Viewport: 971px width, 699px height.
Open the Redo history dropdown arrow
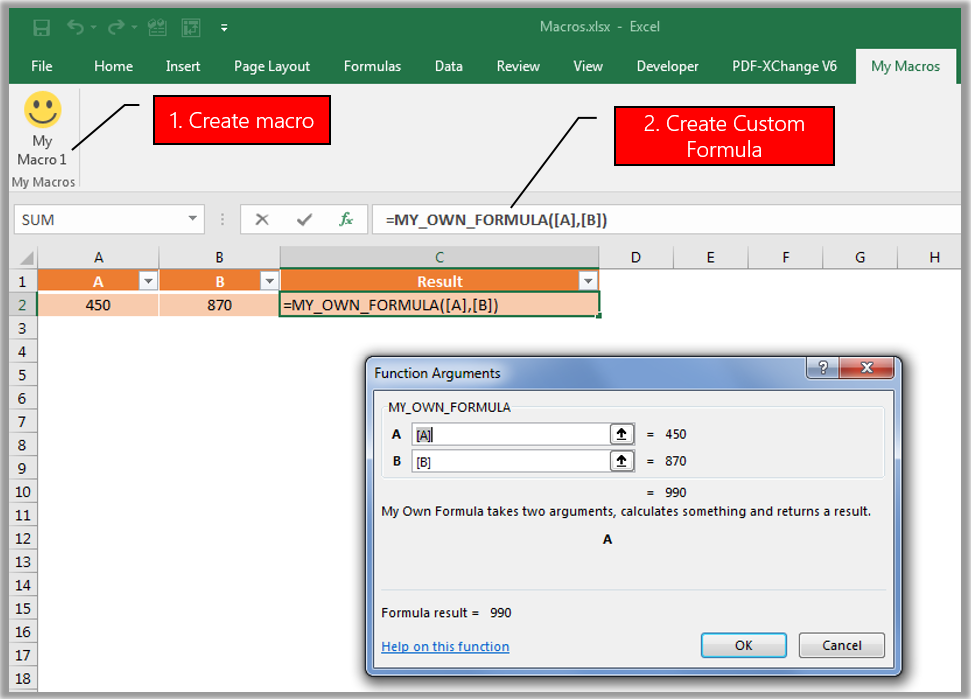[134, 27]
